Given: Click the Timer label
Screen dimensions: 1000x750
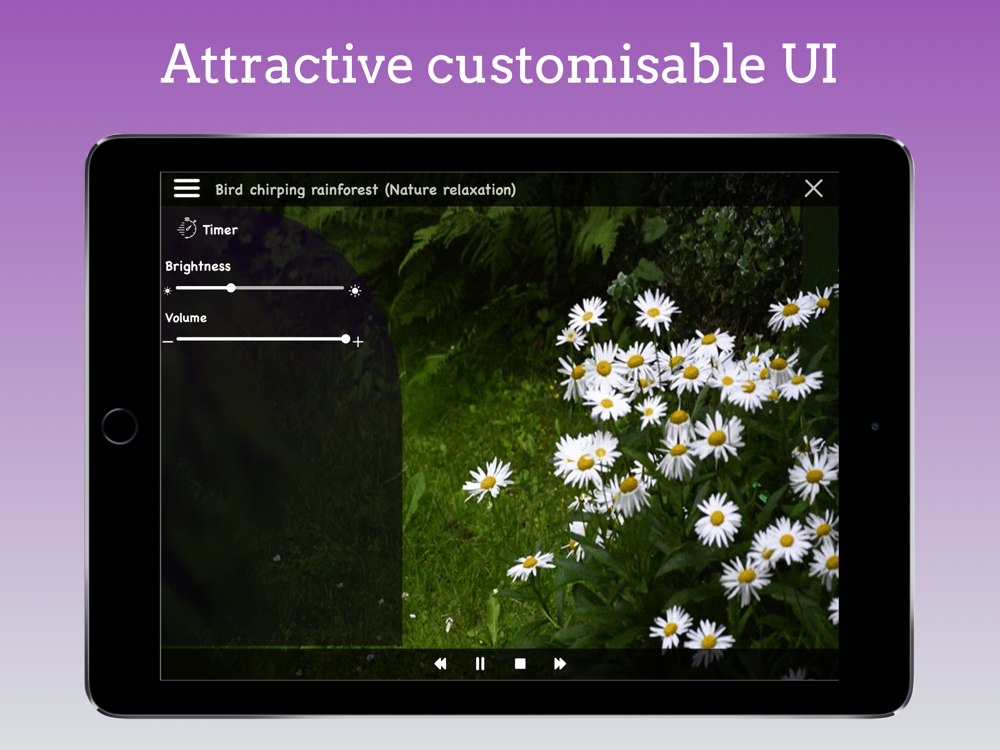Looking at the screenshot, I should [x=220, y=230].
